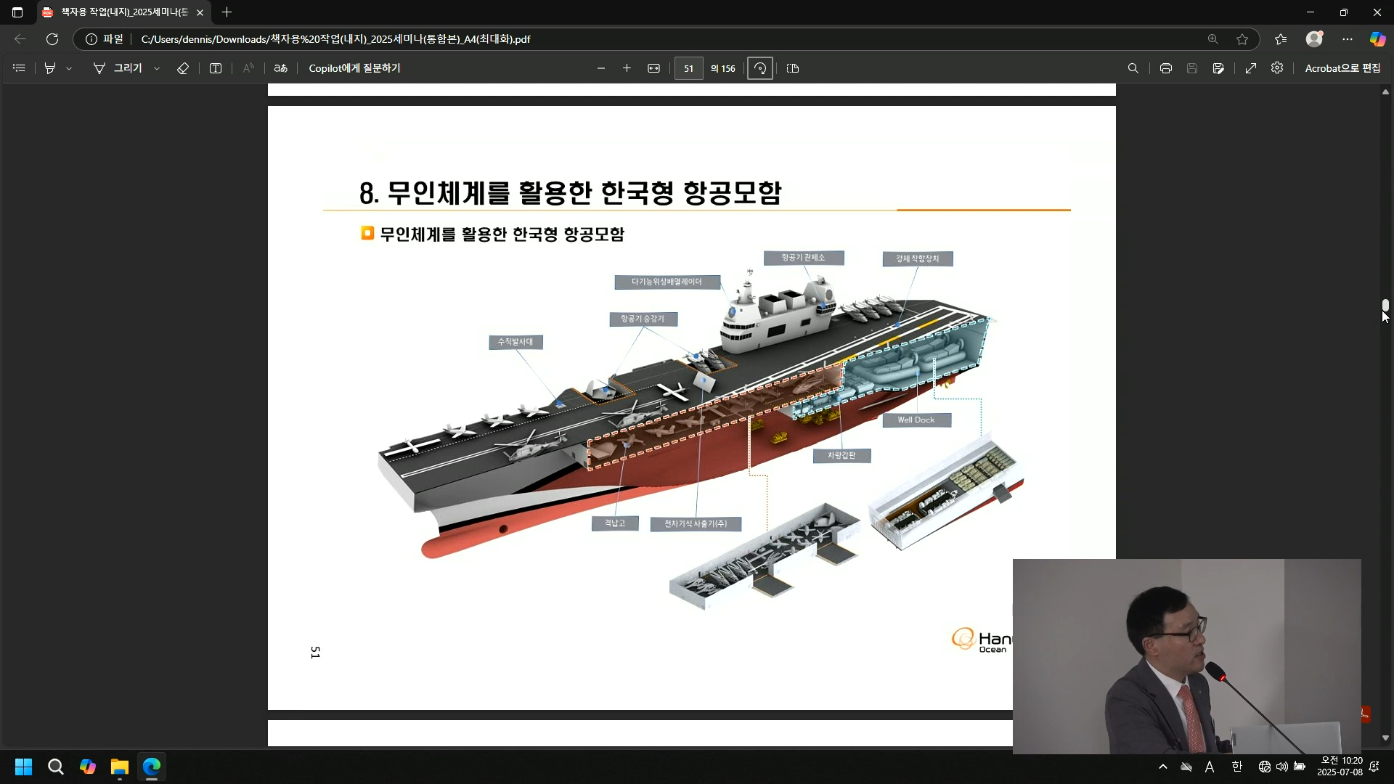
Task: Choose the add text box tool
Action: pos(215,68)
